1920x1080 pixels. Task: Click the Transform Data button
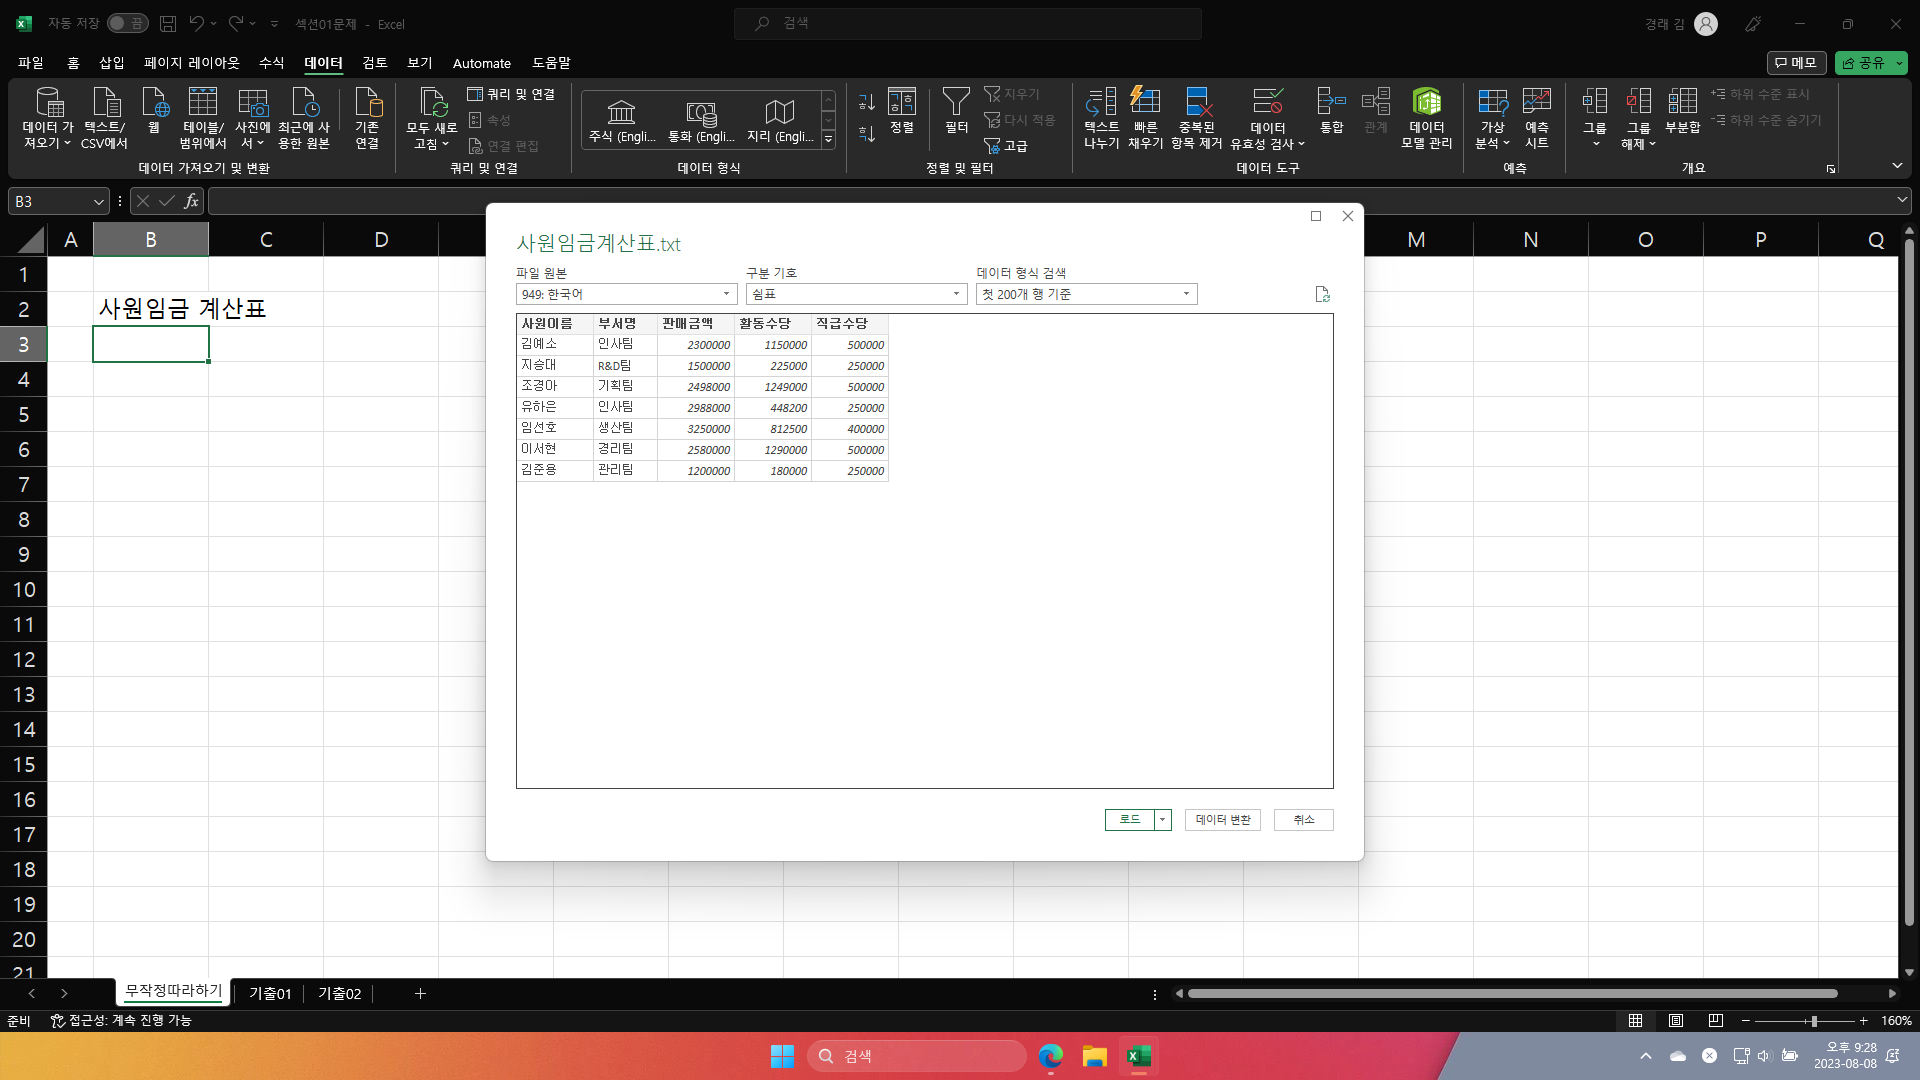coord(1223,820)
